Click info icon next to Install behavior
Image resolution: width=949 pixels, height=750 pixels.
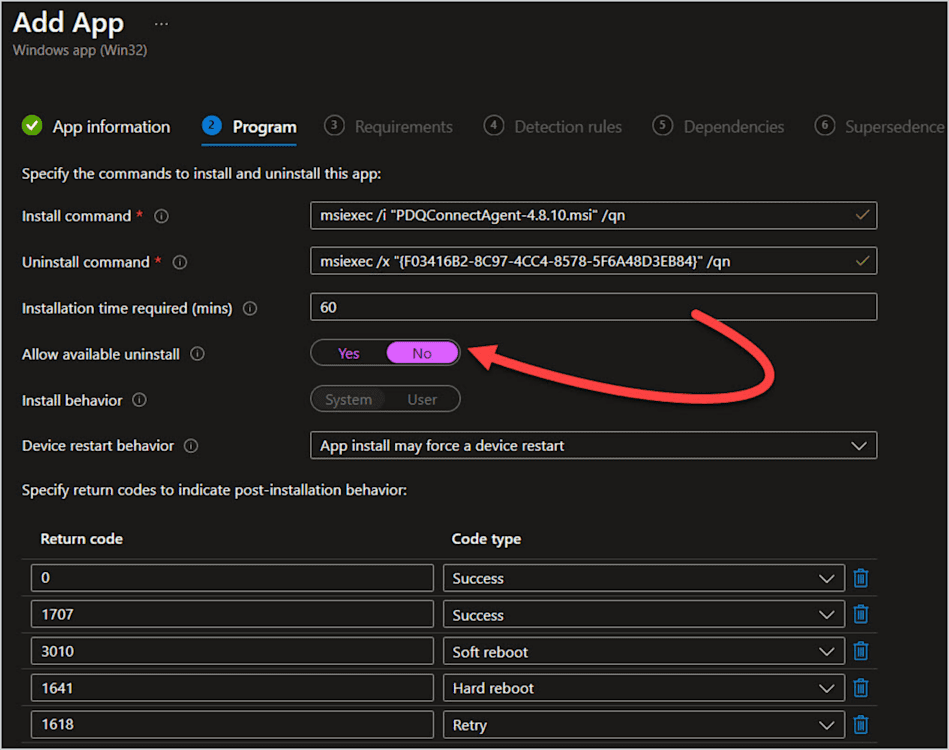coord(139,400)
